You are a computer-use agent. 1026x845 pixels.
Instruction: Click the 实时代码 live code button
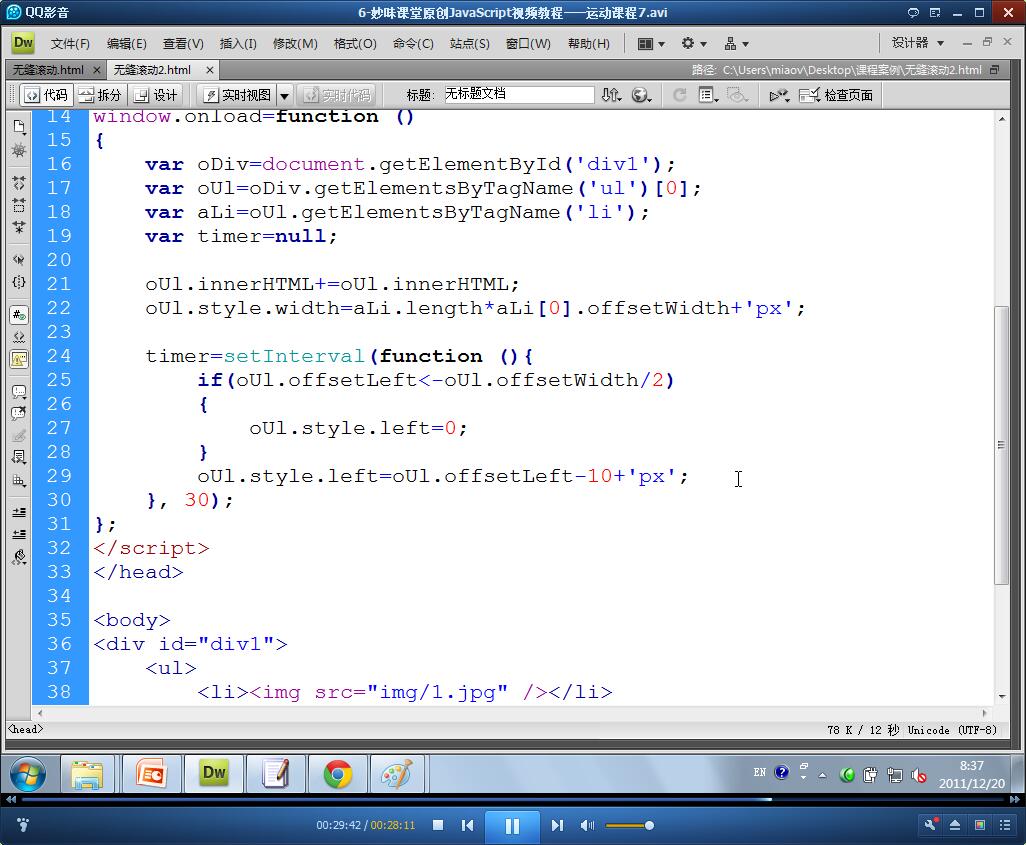pyautogui.click(x=338, y=96)
